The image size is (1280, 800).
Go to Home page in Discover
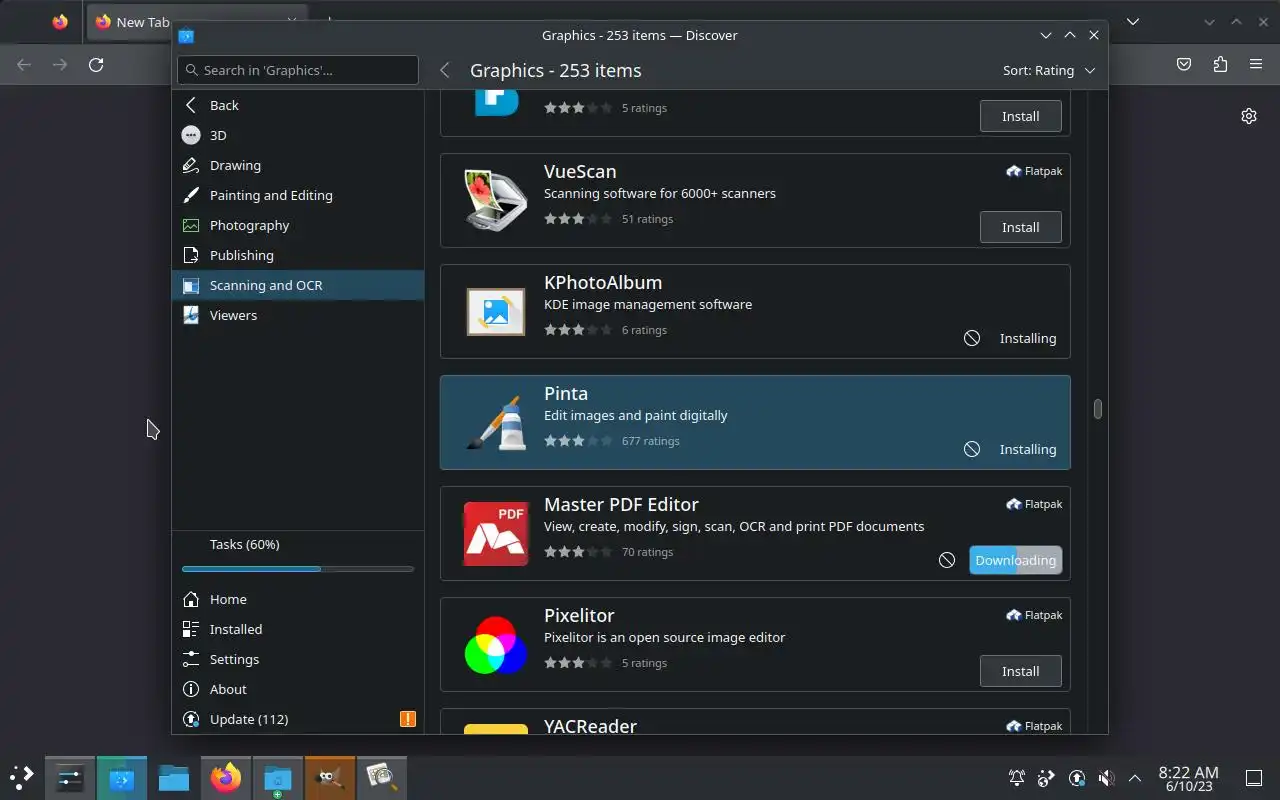(x=298, y=599)
